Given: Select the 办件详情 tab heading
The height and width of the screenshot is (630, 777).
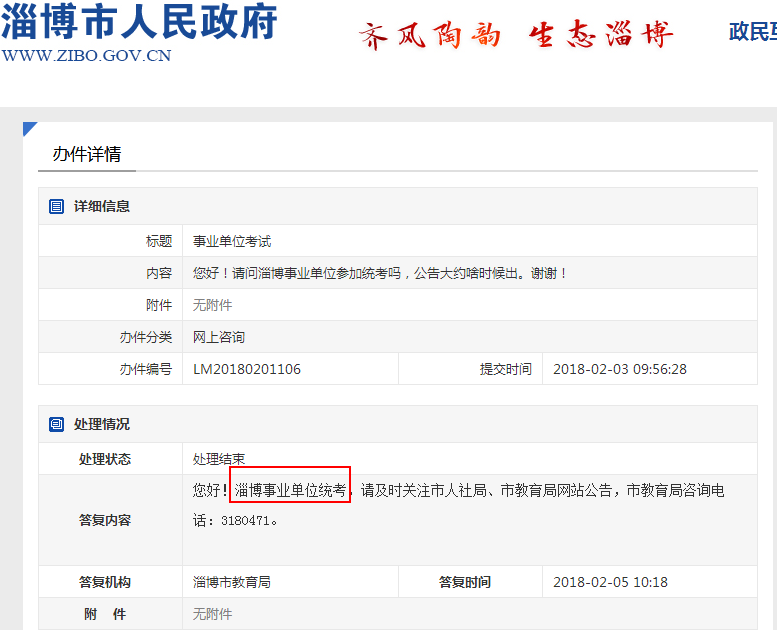Looking at the screenshot, I should pos(87,154).
